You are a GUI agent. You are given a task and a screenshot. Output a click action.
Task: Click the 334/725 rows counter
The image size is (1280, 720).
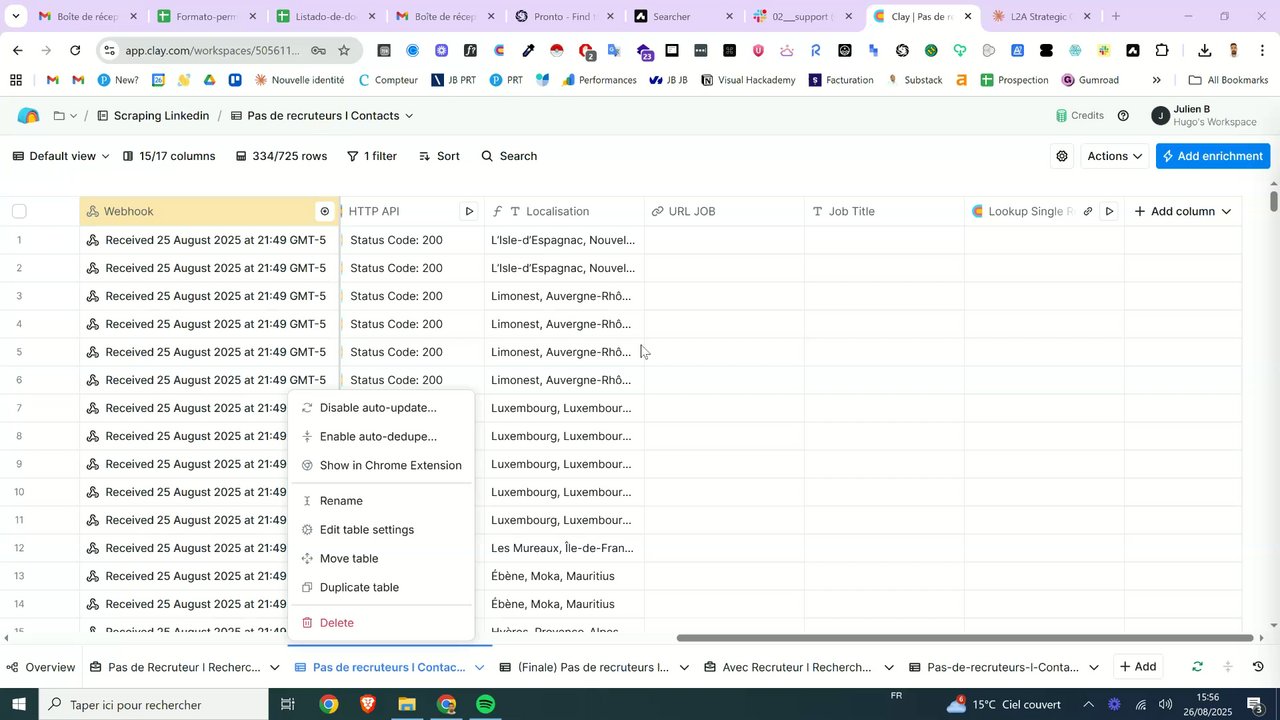point(281,156)
